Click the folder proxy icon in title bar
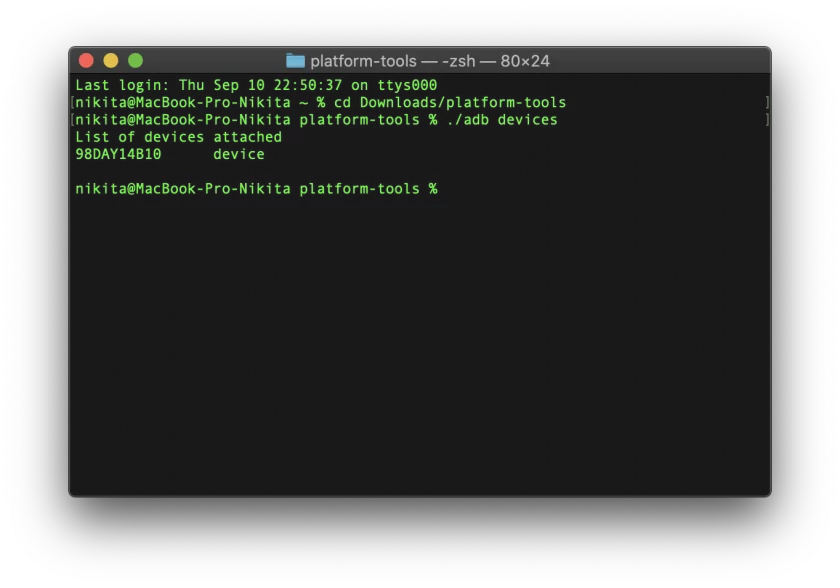Viewport: 840px width, 588px height. pyautogui.click(x=295, y=61)
